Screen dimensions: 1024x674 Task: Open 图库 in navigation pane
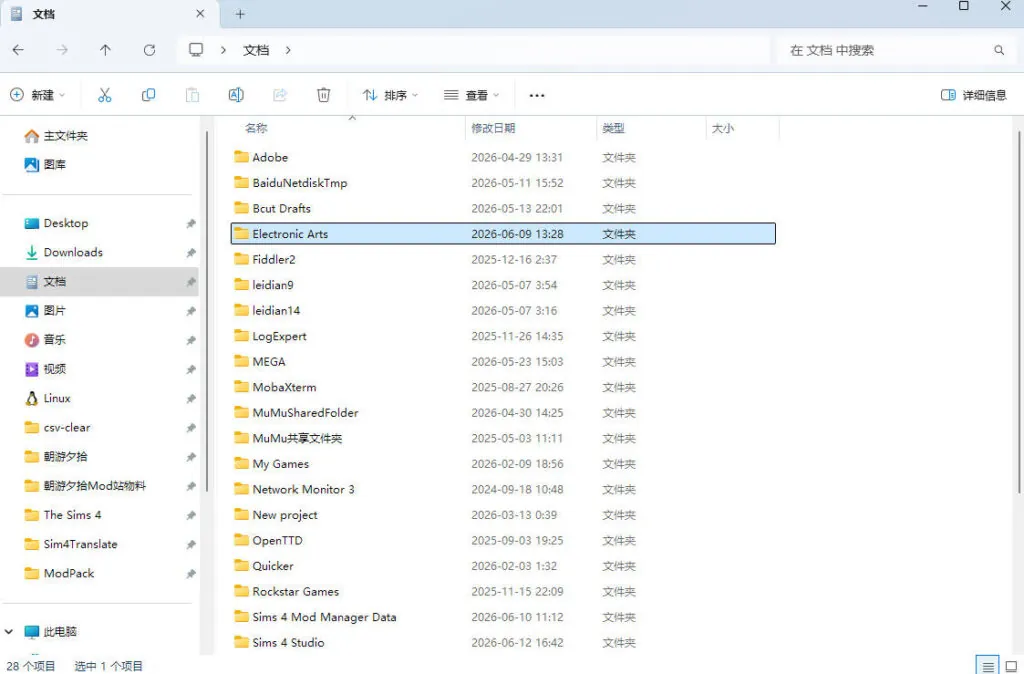click(x=45, y=165)
